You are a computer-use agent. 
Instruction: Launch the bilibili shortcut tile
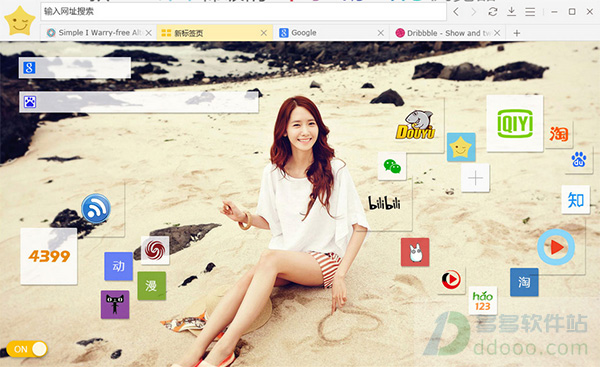384,203
